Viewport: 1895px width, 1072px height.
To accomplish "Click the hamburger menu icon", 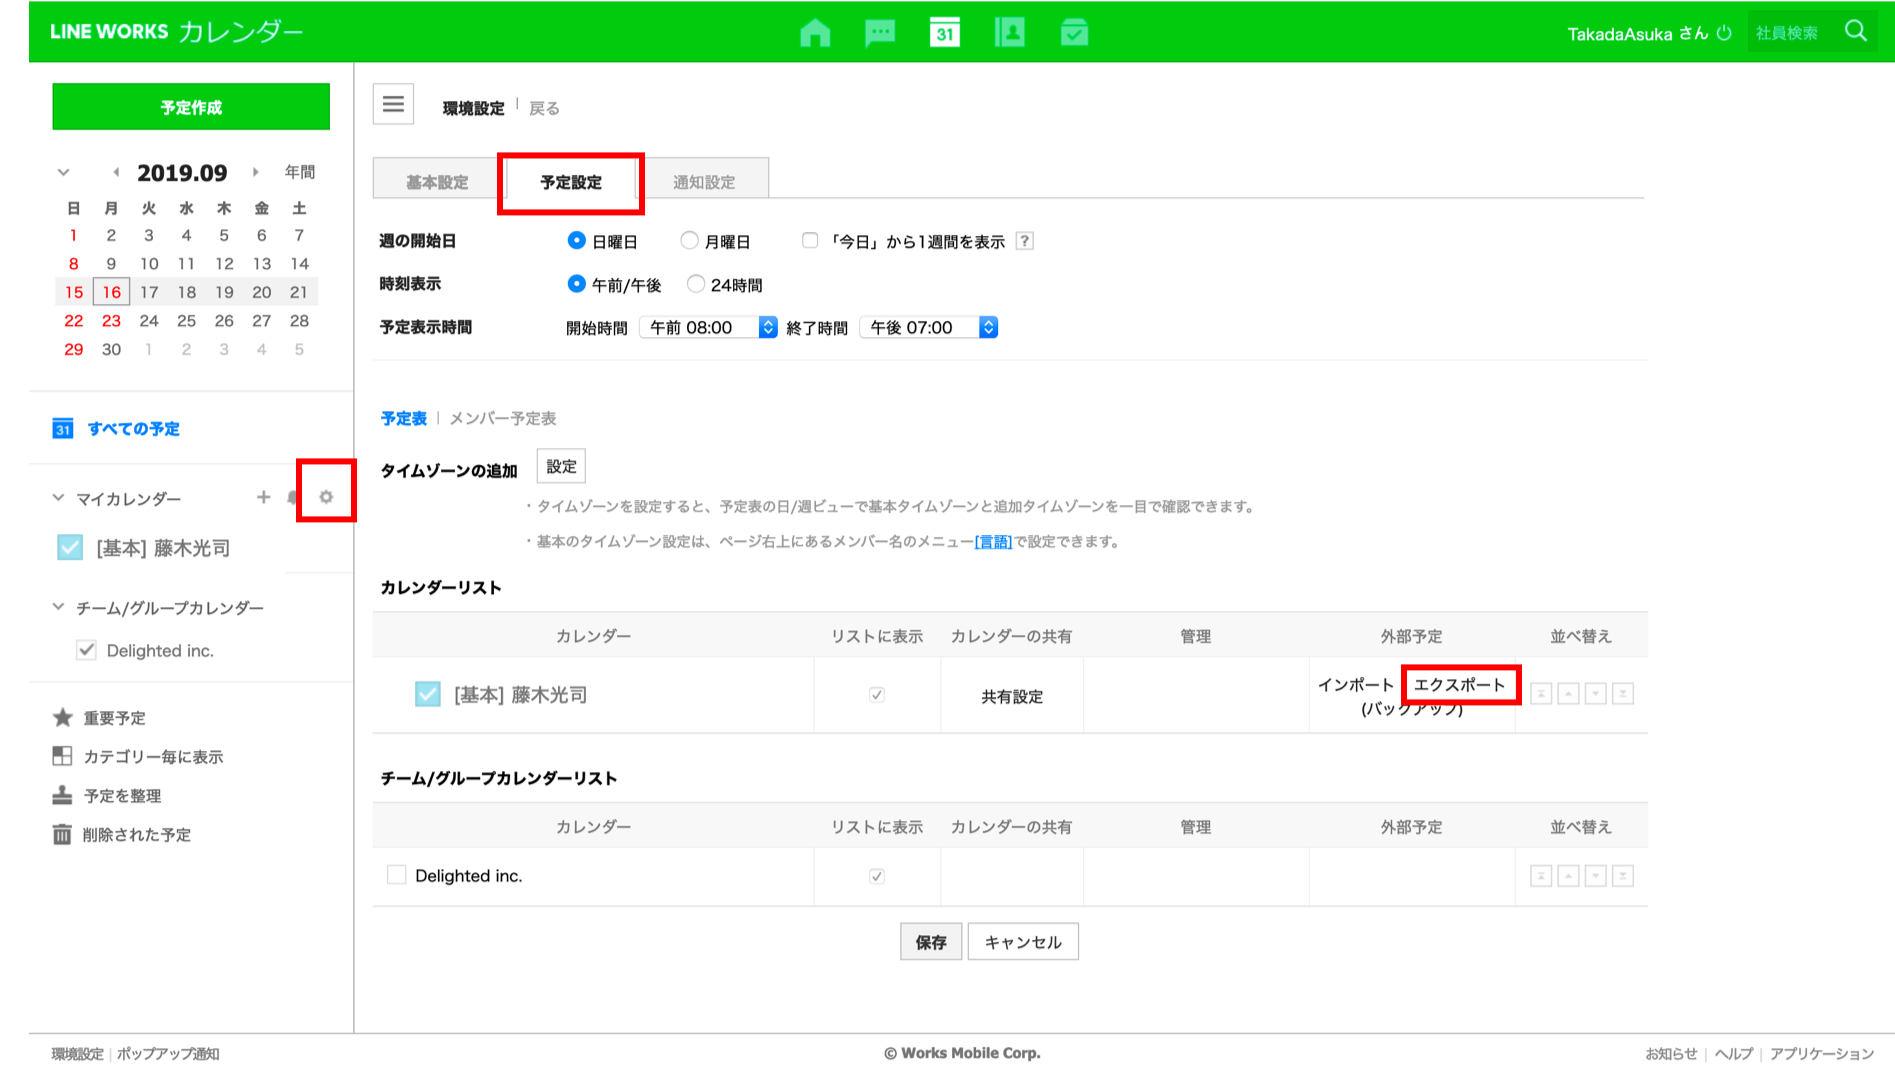I will [393, 104].
